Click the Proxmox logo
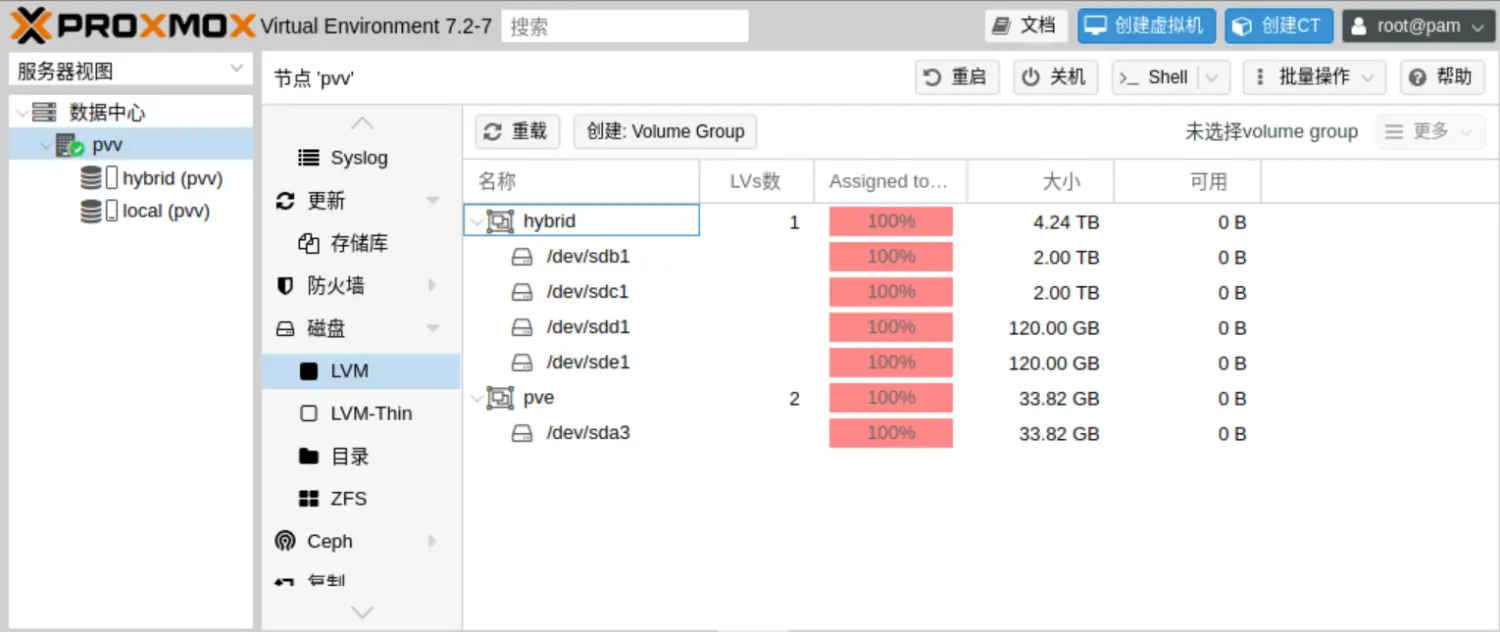1500x632 pixels. (x=132, y=26)
